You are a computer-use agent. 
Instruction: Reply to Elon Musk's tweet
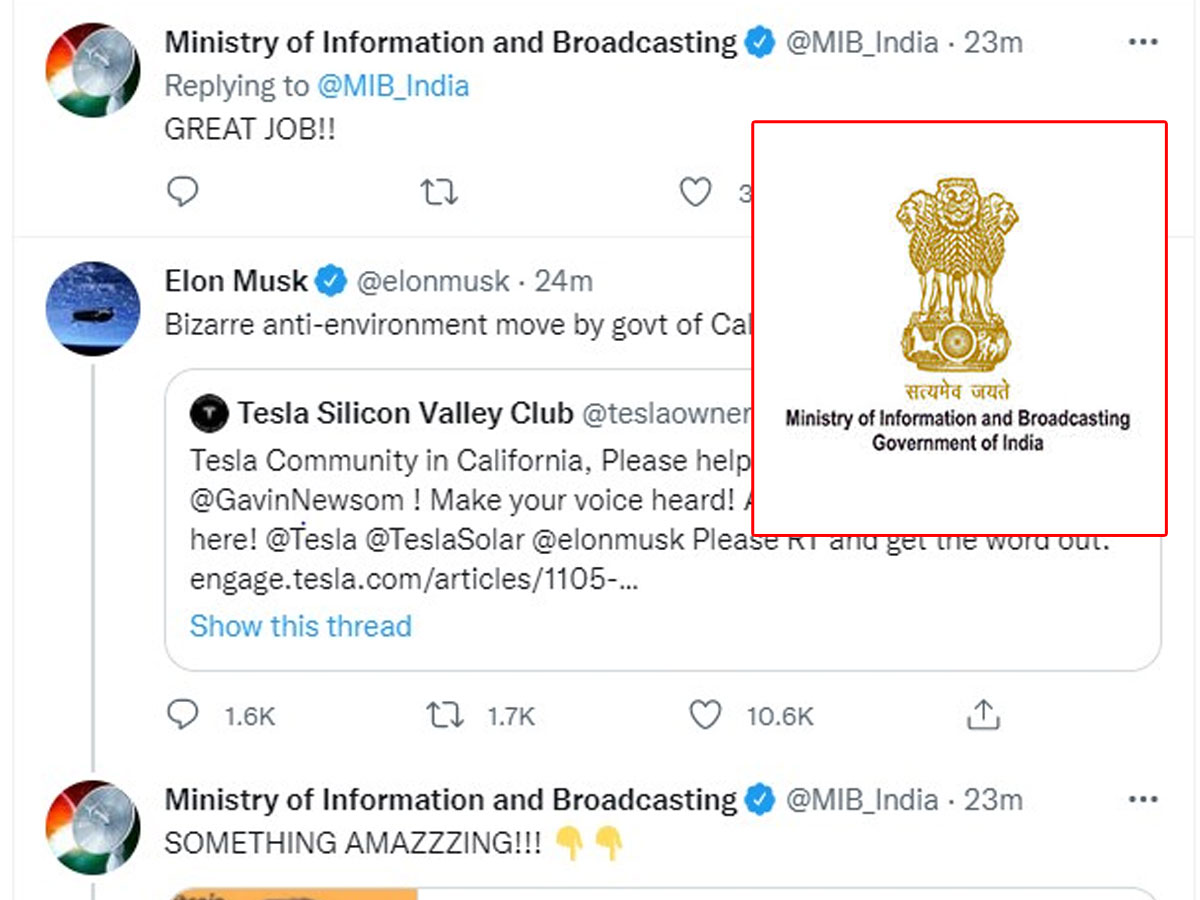pos(183,714)
